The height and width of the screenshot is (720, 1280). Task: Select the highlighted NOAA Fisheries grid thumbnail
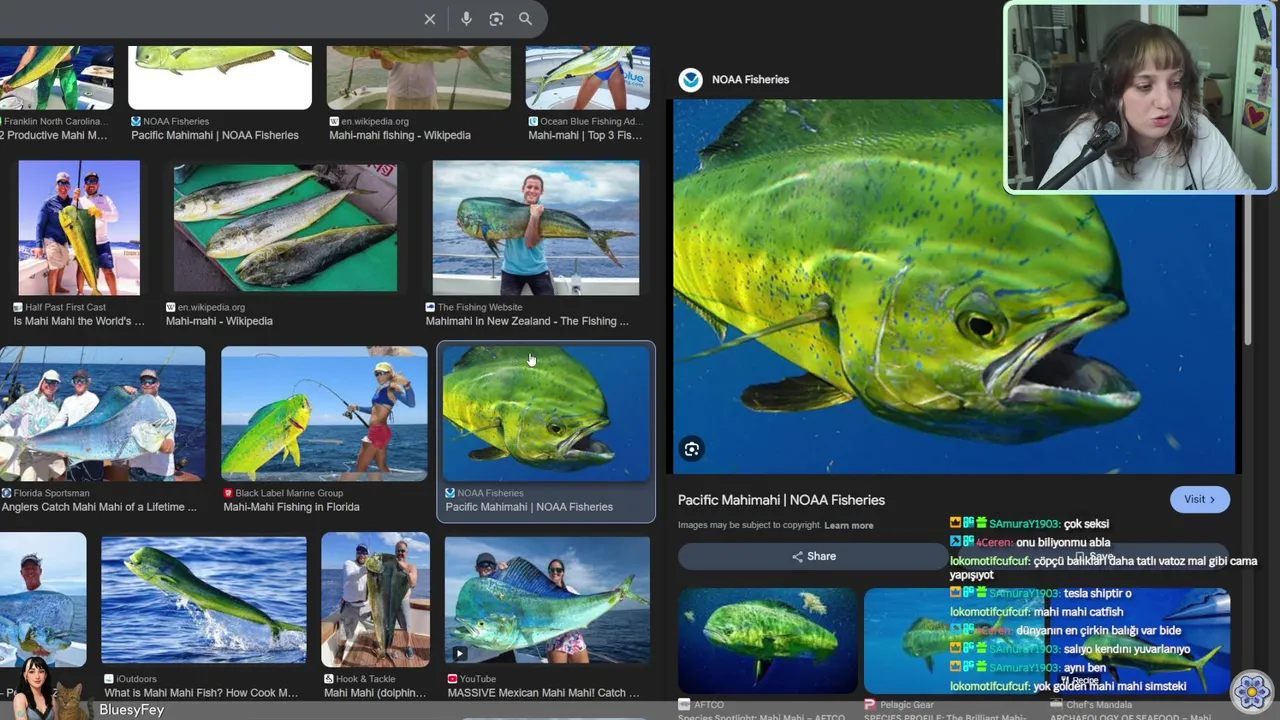pos(546,414)
